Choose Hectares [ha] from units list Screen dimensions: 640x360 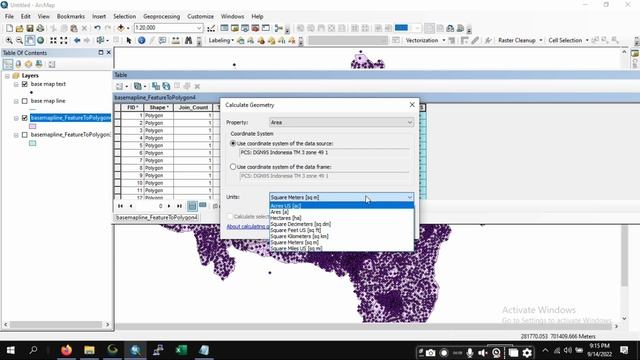[x=342, y=218]
